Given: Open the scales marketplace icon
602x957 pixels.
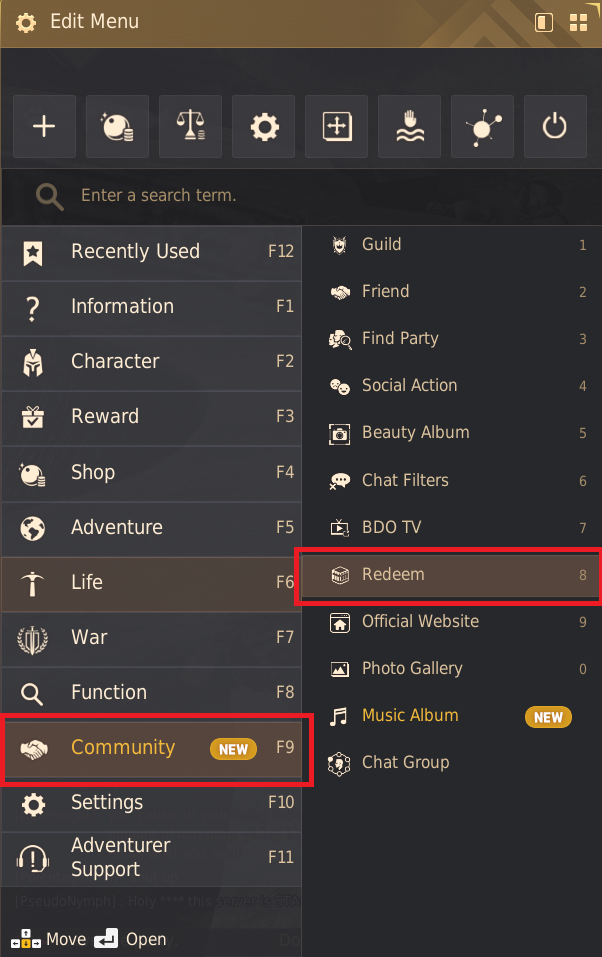Looking at the screenshot, I should [x=190, y=127].
